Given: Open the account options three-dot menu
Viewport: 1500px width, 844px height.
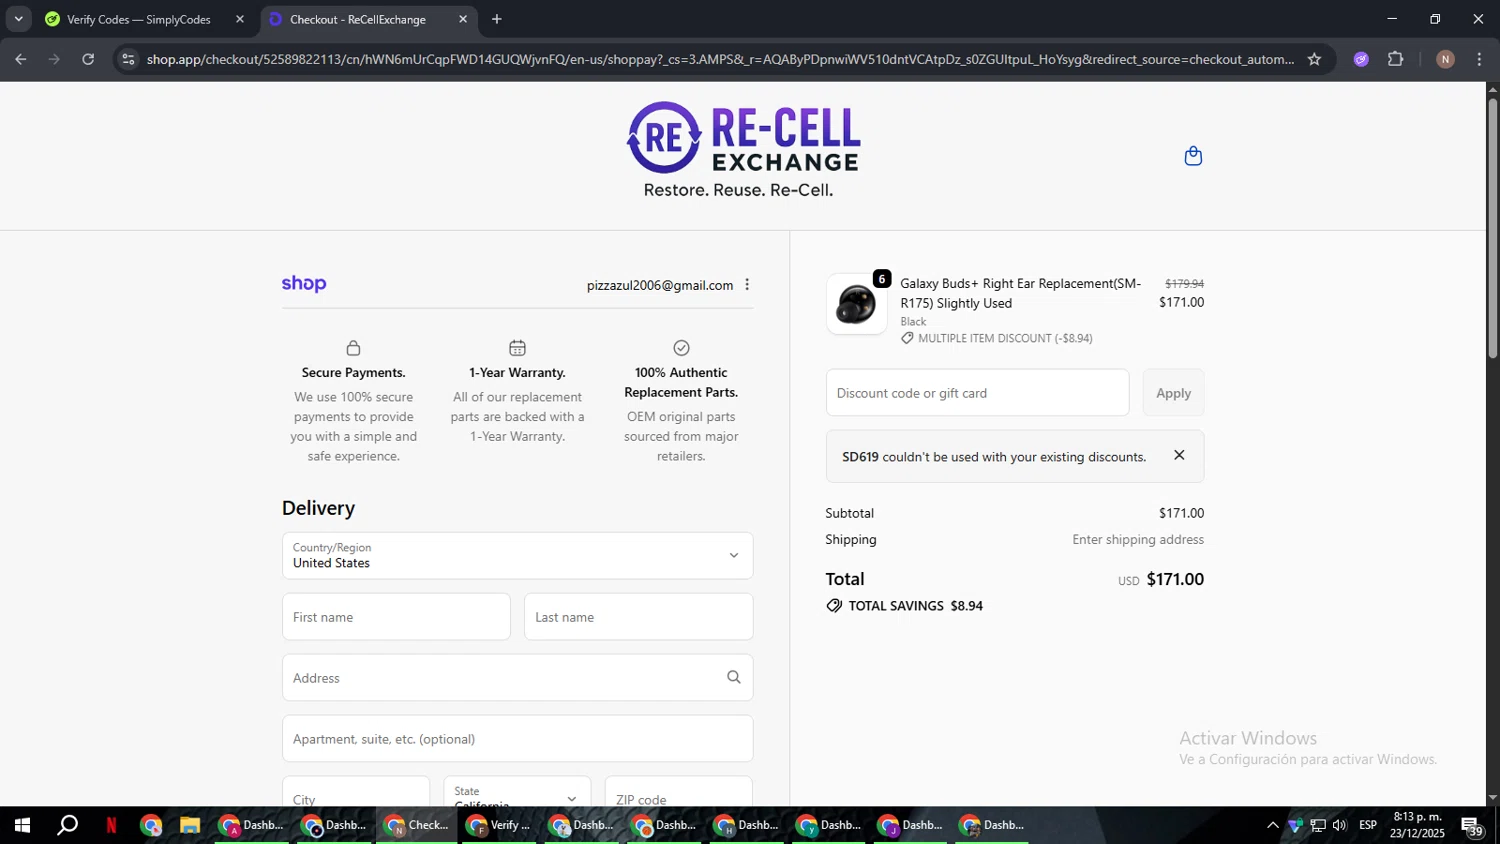Looking at the screenshot, I should point(747,285).
